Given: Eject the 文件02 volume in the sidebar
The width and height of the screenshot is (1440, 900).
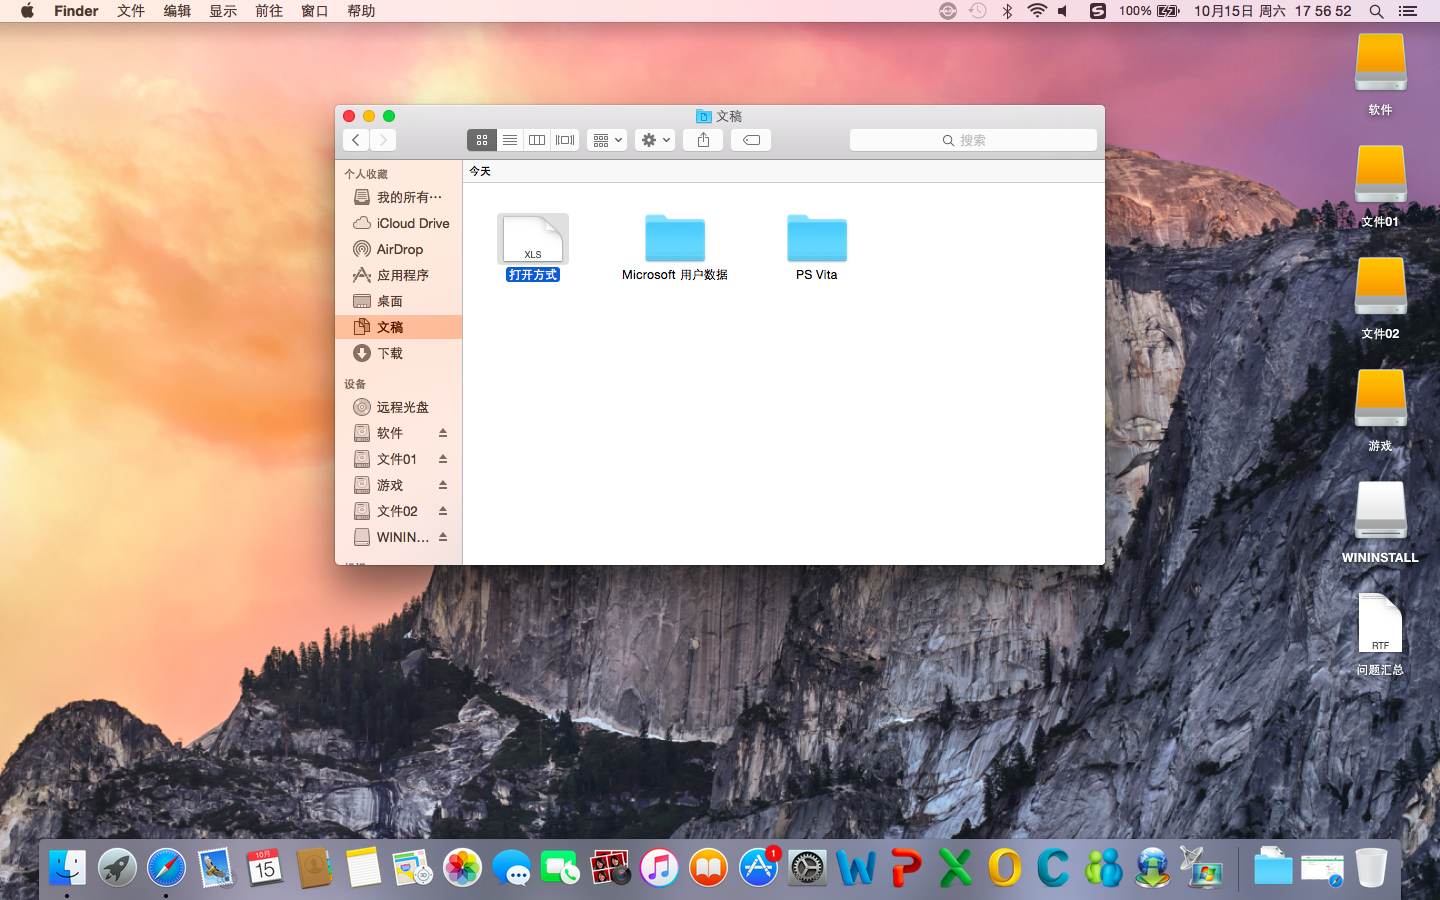Looking at the screenshot, I should point(443,511).
